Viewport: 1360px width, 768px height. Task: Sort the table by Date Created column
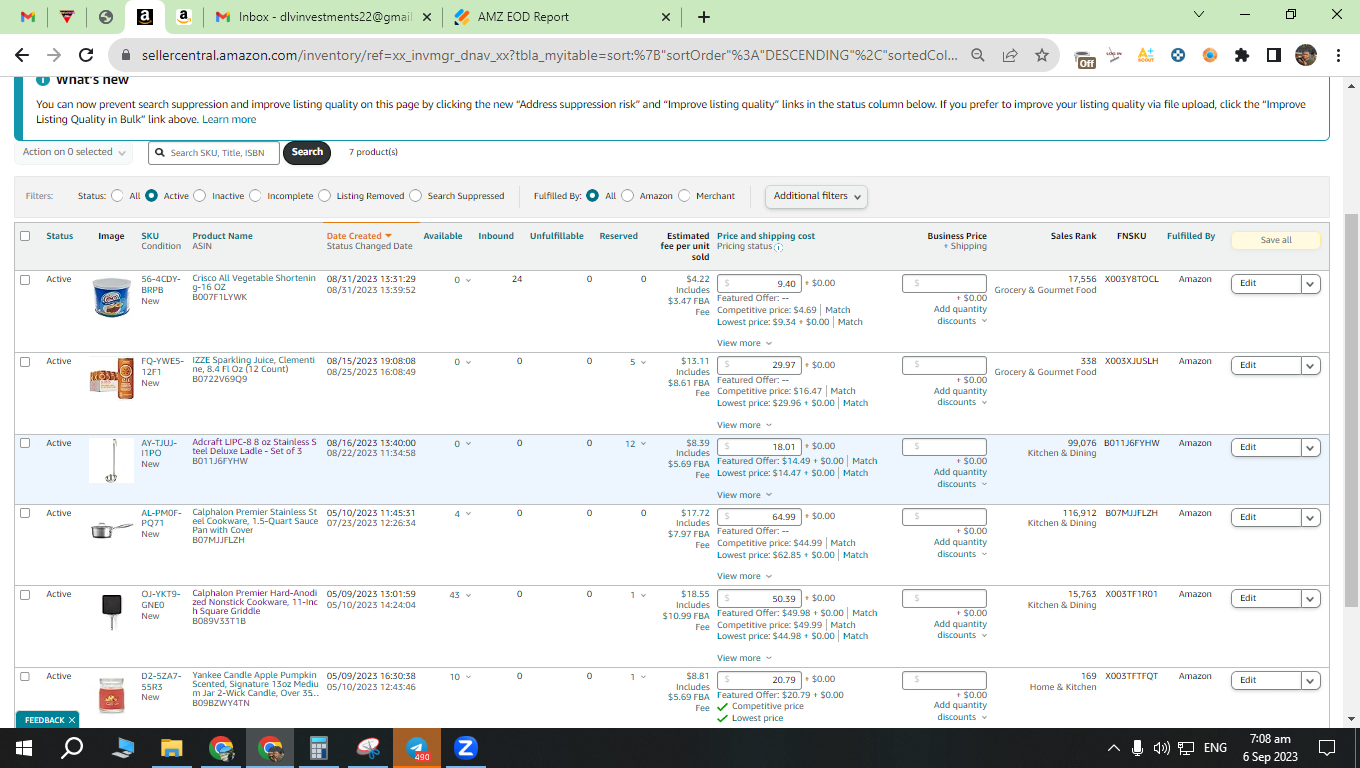[359, 236]
